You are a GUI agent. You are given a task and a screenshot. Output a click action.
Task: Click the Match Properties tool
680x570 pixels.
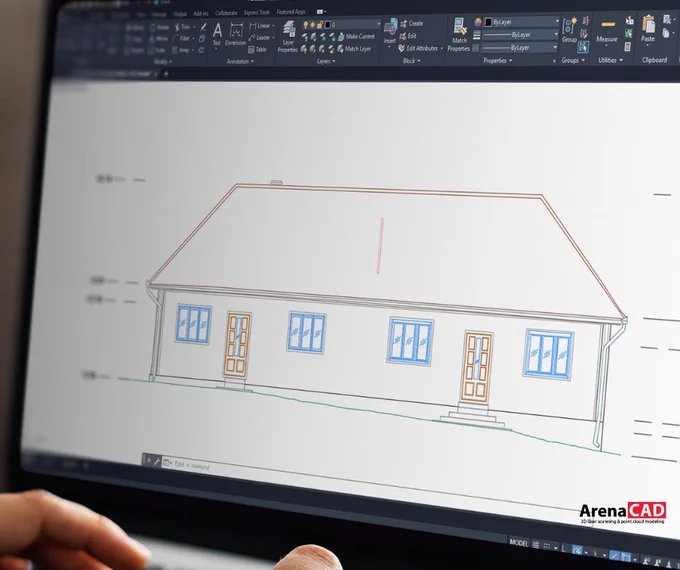pos(459,35)
